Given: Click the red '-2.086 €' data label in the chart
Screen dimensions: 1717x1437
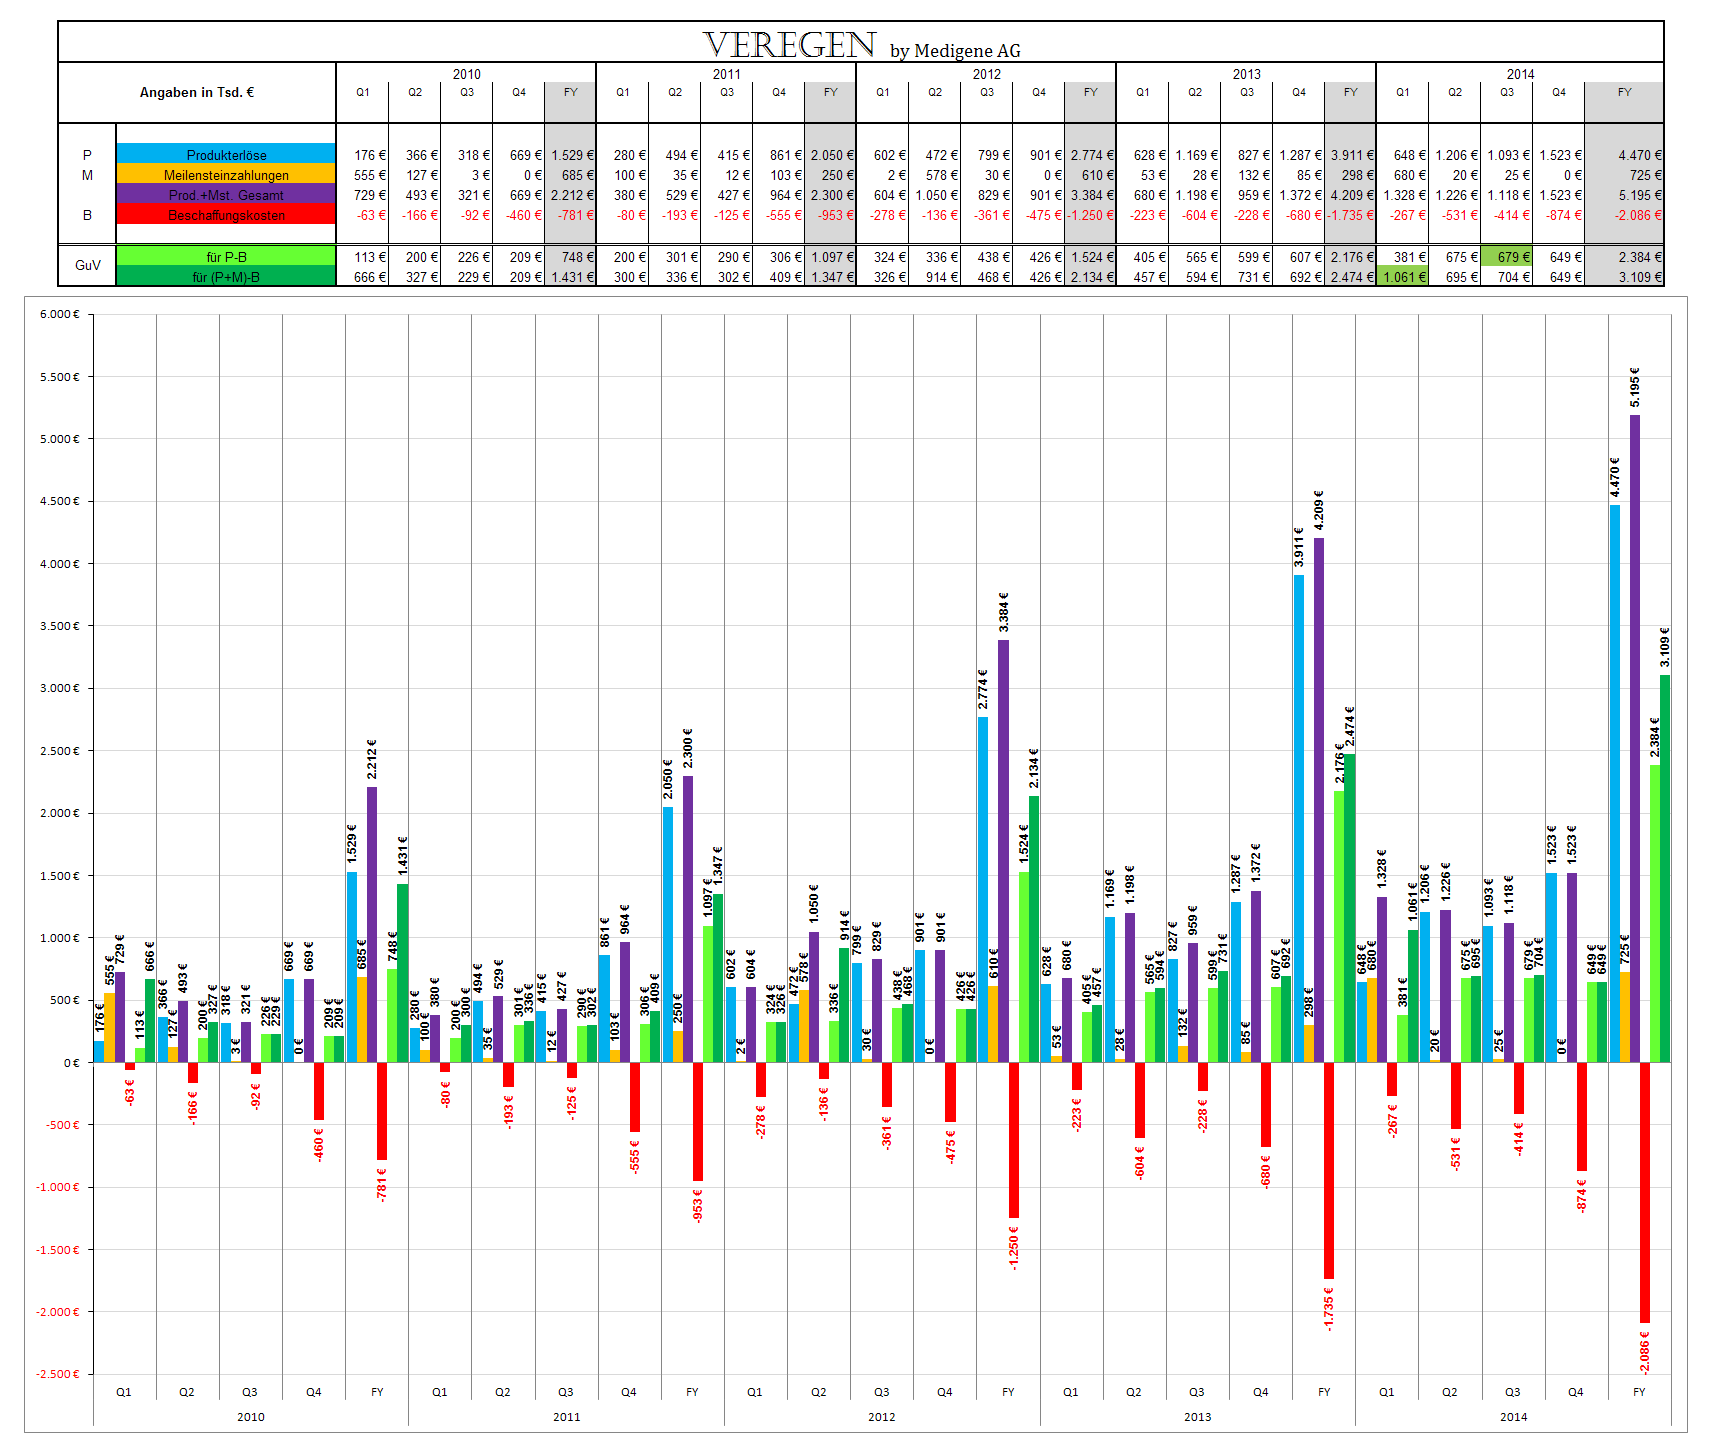Looking at the screenshot, I should pyautogui.click(x=1645, y=1352).
